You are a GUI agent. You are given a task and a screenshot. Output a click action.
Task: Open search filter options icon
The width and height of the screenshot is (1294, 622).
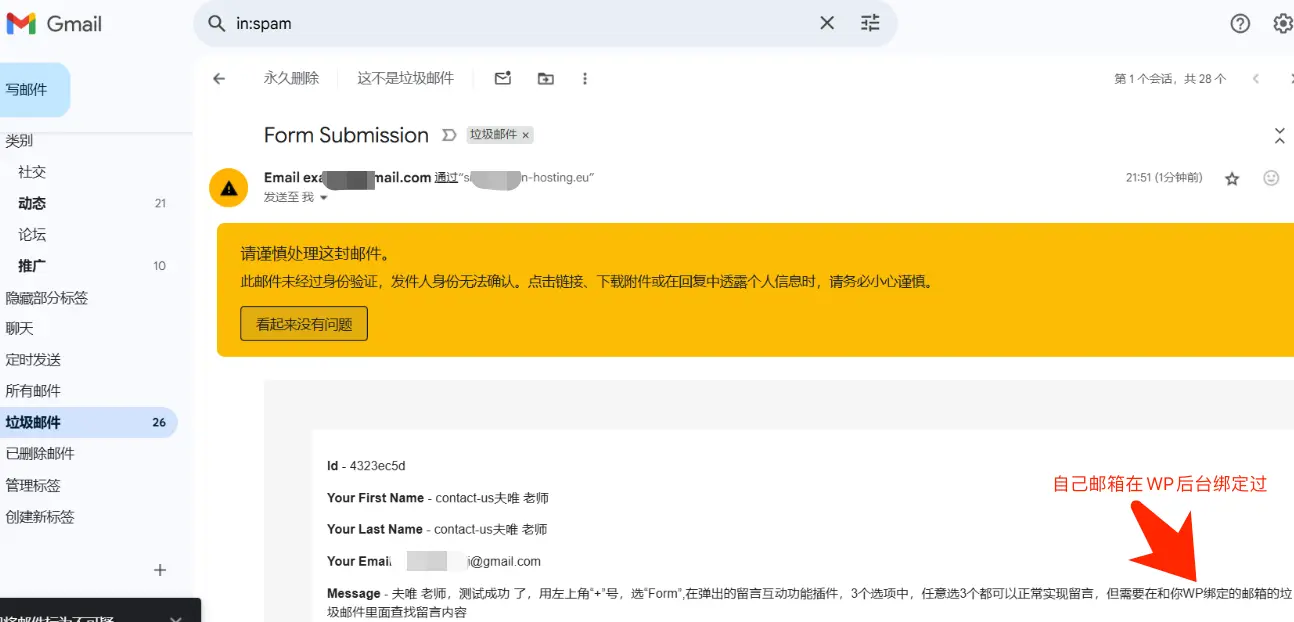point(870,23)
